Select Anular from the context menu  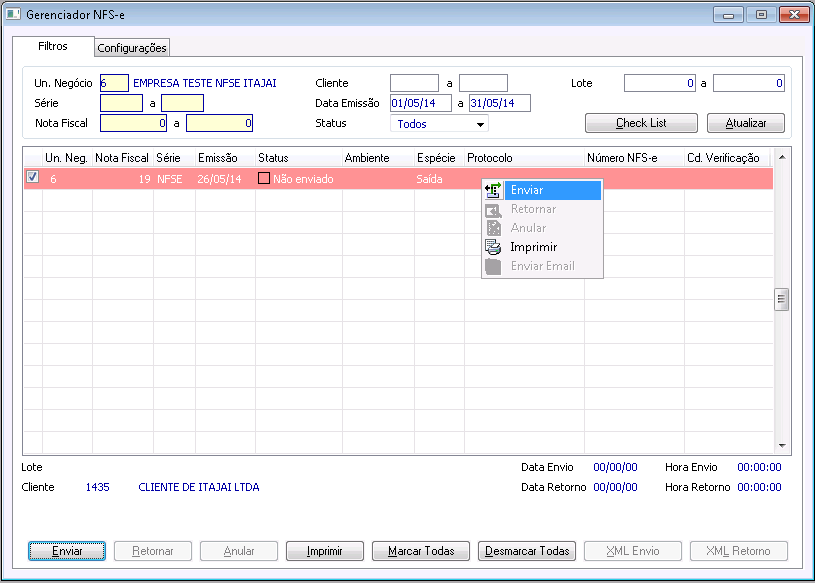click(x=542, y=228)
